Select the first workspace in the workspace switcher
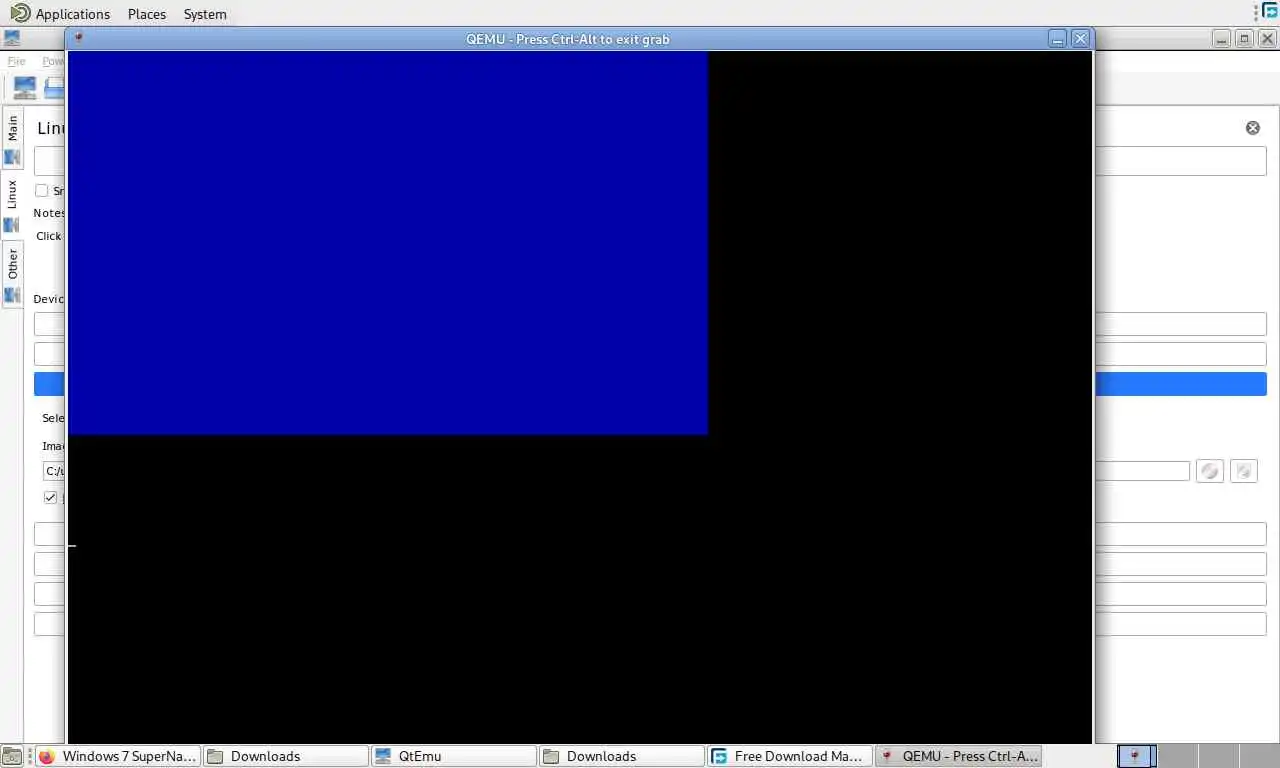 coord(1136,756)
